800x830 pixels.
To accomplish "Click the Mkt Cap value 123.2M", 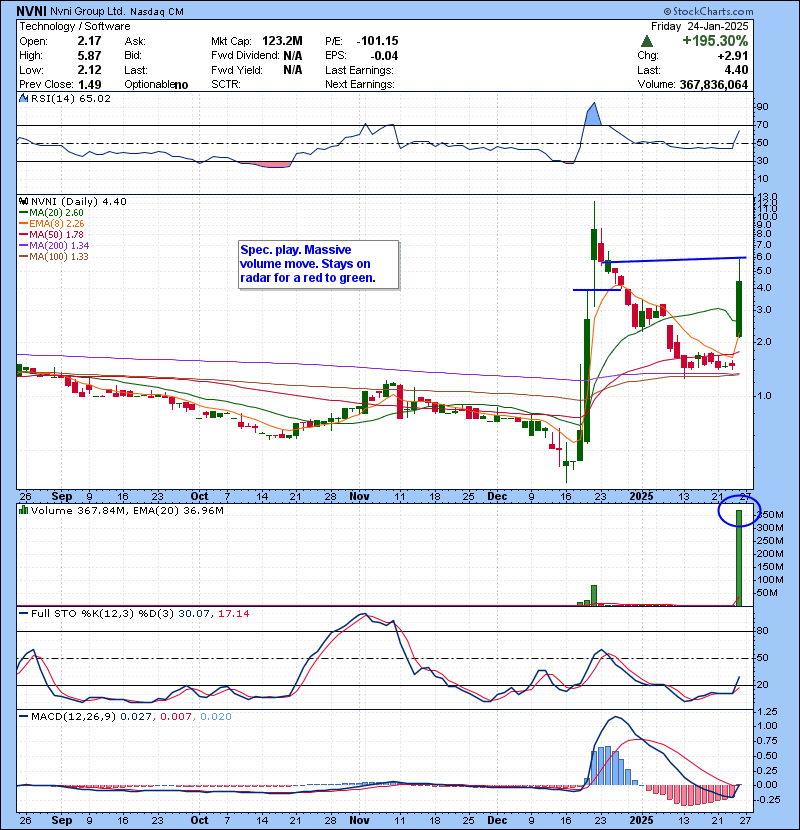I will [x=282, y=41].
